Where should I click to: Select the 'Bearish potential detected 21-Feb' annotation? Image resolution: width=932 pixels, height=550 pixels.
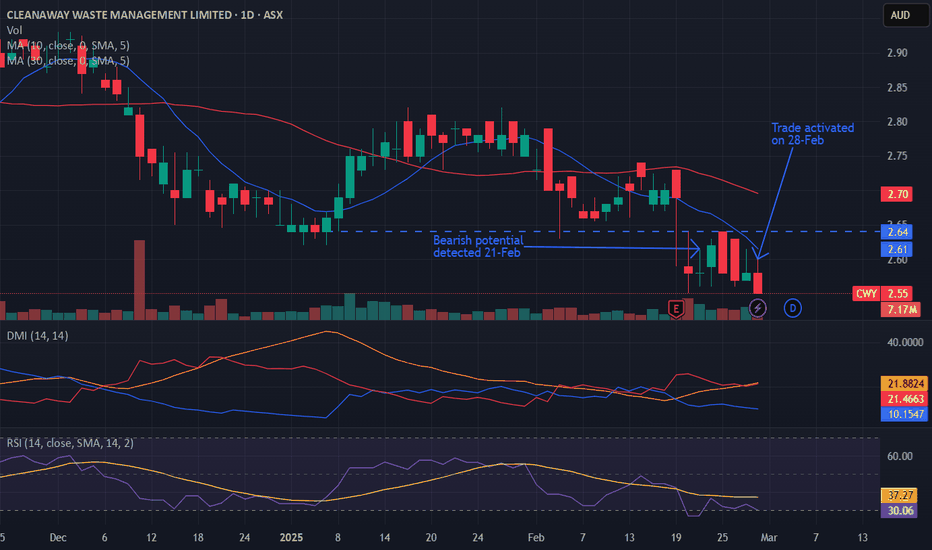(478, 246)
